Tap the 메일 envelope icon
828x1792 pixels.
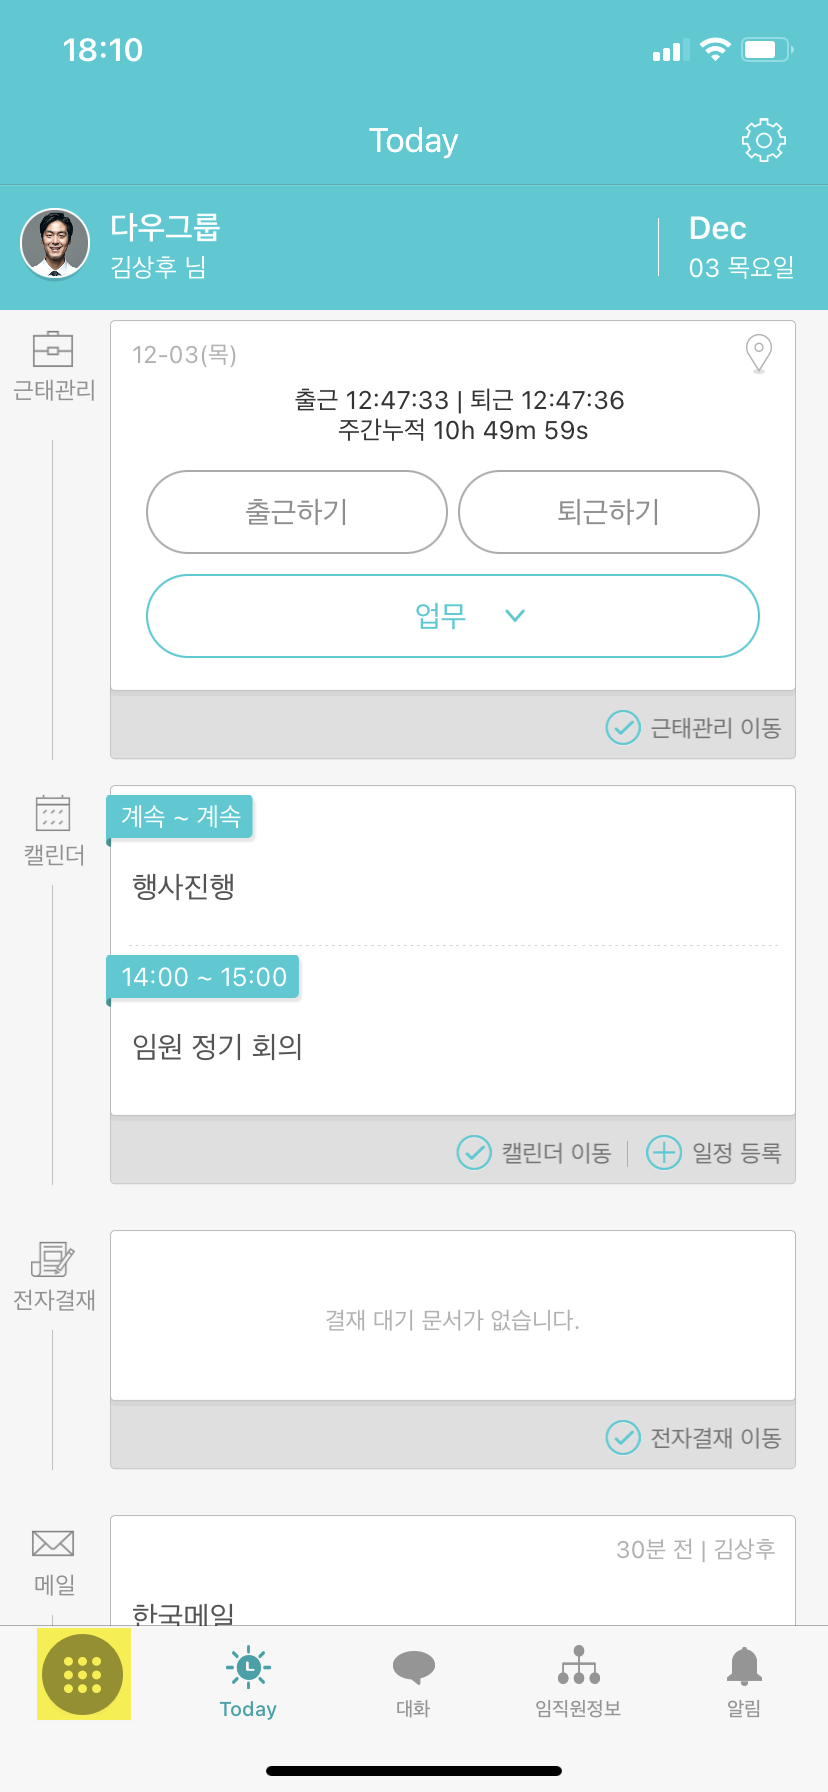53,1544
